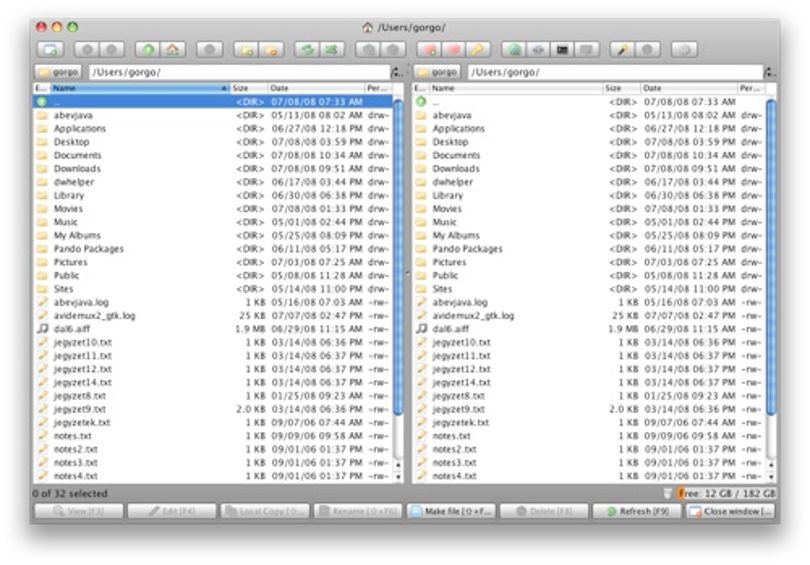Click the right panel /Users/gorgo/ path field
810x565 pixels.
tap(615, 72)
